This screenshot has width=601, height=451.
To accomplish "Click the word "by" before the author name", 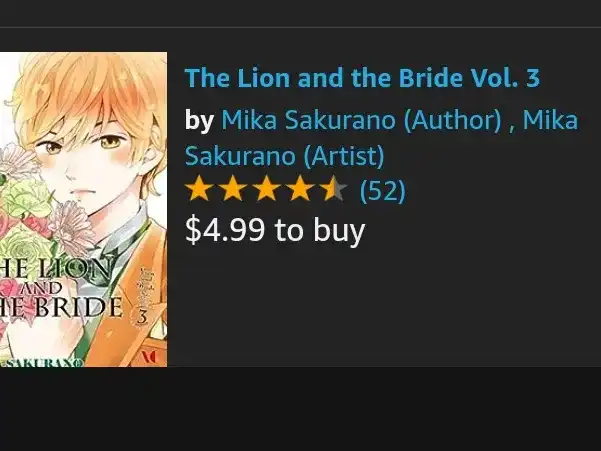I will [199, 121].
